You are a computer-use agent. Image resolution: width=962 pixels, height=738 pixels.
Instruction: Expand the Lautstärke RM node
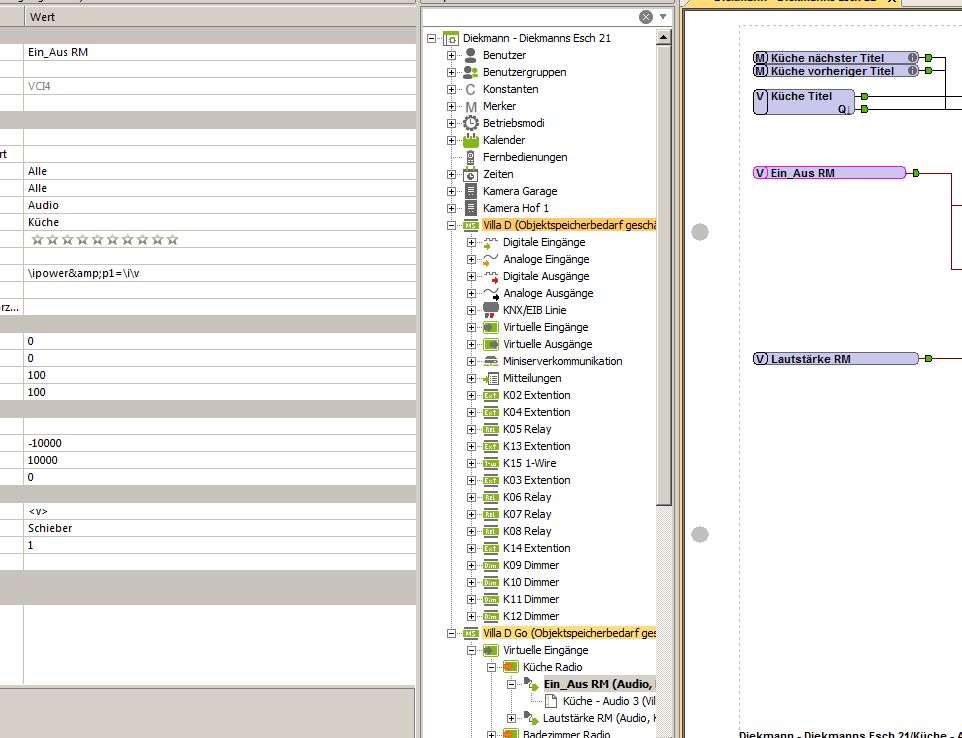click(512, 718)
